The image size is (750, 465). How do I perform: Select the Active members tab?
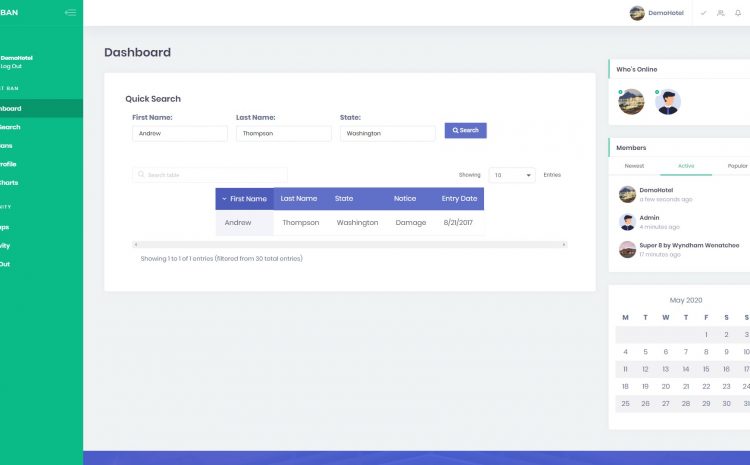686,166
